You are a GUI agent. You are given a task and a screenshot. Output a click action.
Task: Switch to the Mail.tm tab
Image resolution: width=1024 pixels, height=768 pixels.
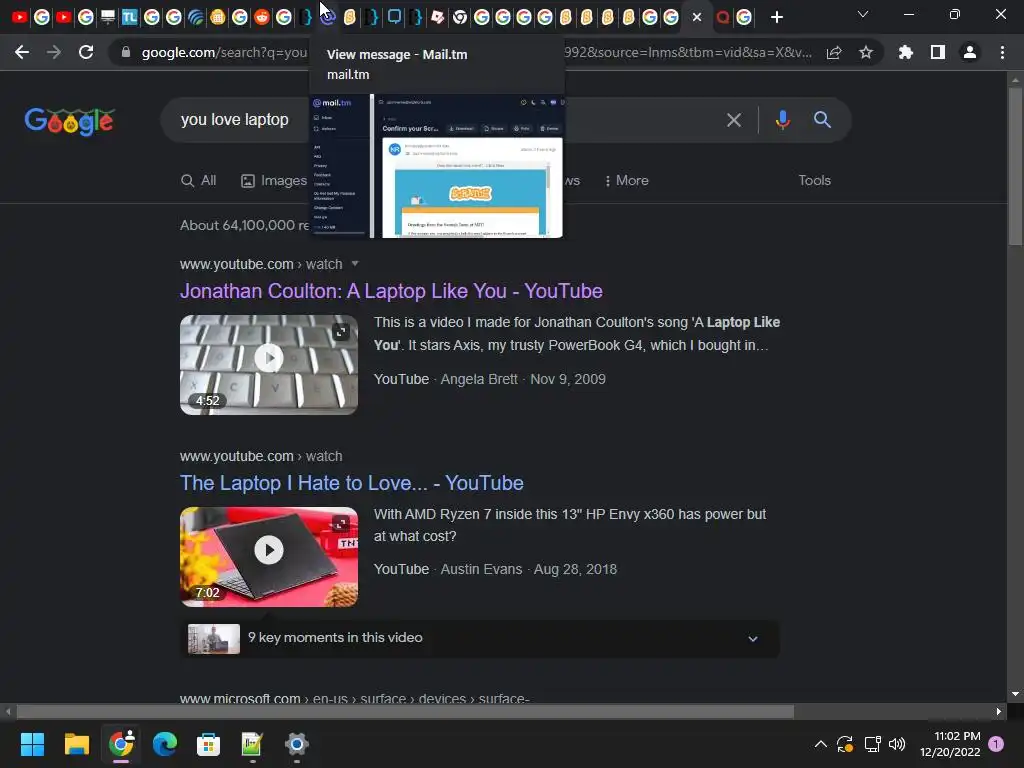[328, 18]
